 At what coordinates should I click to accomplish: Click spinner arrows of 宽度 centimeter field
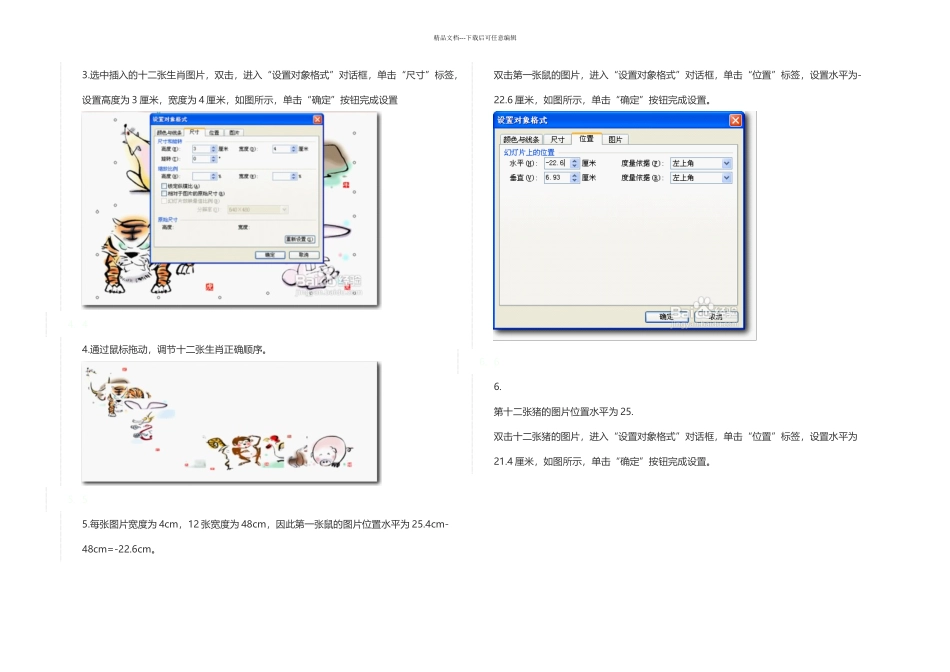294,149
